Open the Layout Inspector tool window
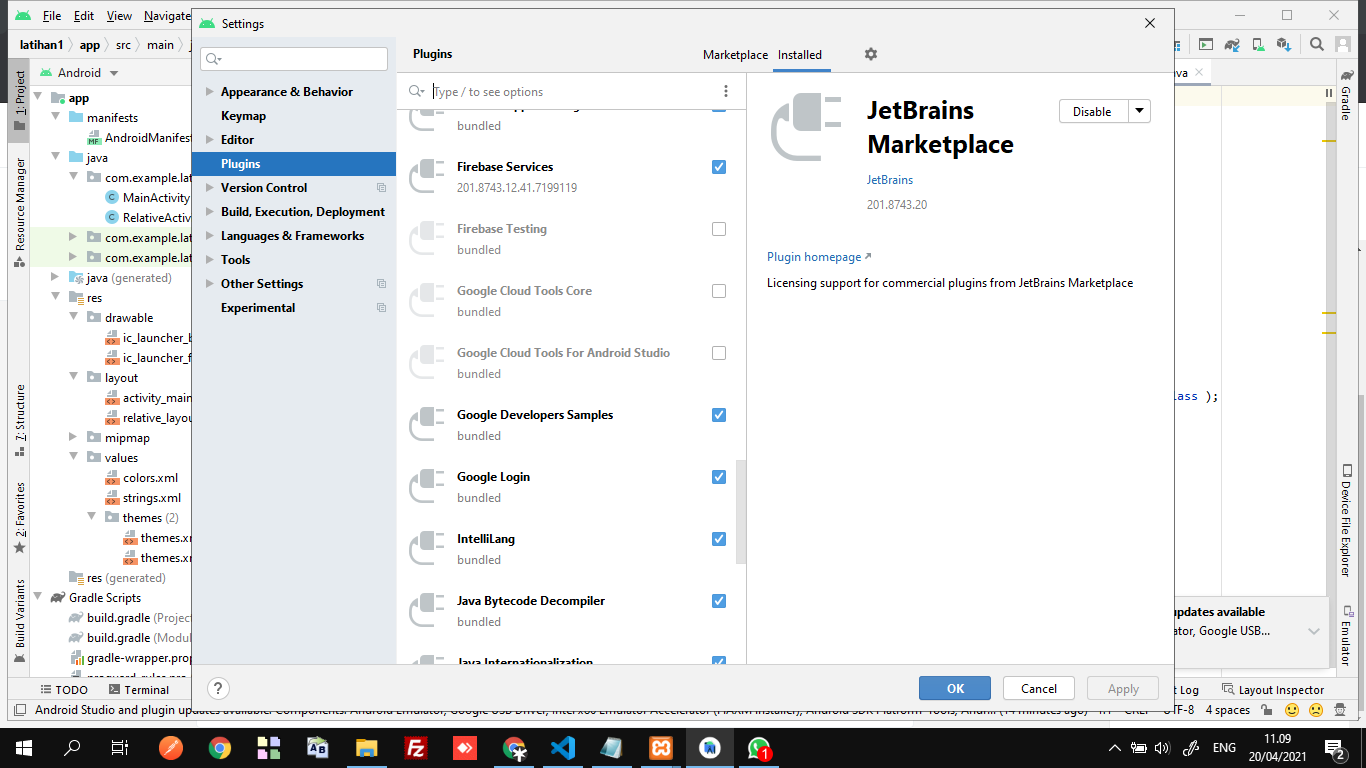Screen dimensions: 1366x768 point(1273,689)
